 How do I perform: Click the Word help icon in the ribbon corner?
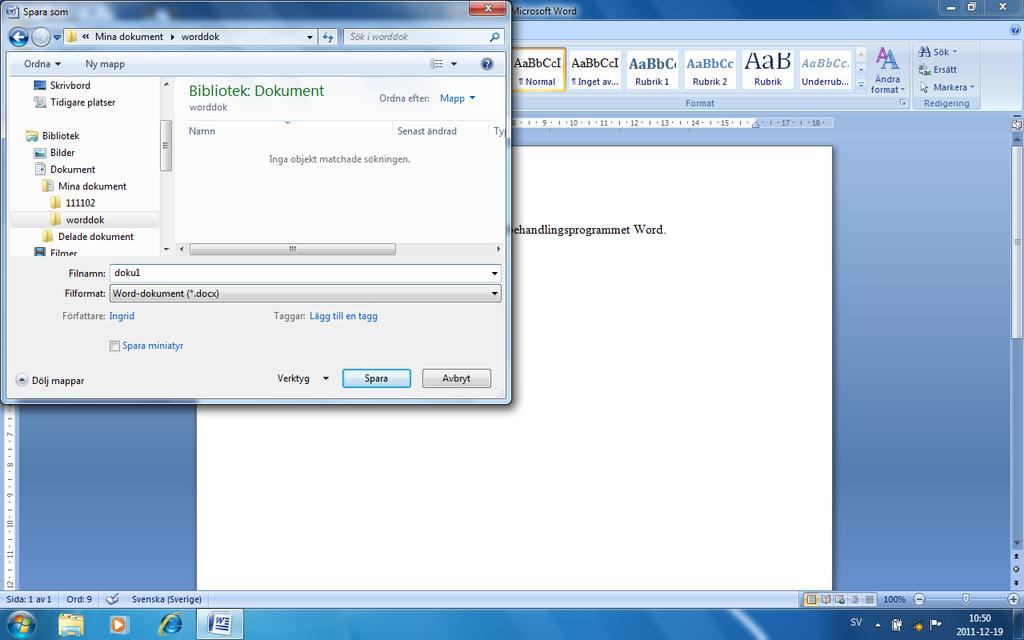click(1015, 29)
